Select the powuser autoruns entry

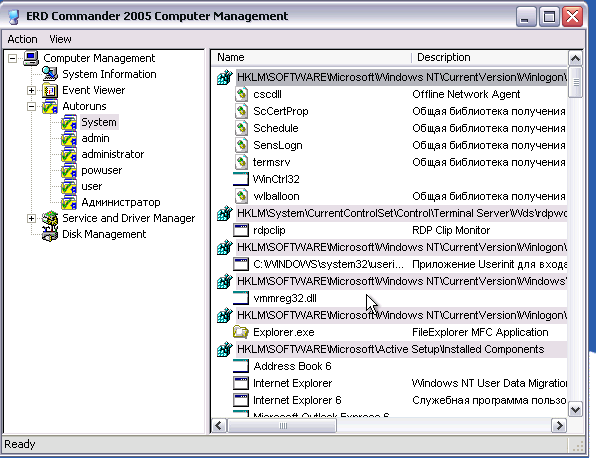(x=102, y=170)
